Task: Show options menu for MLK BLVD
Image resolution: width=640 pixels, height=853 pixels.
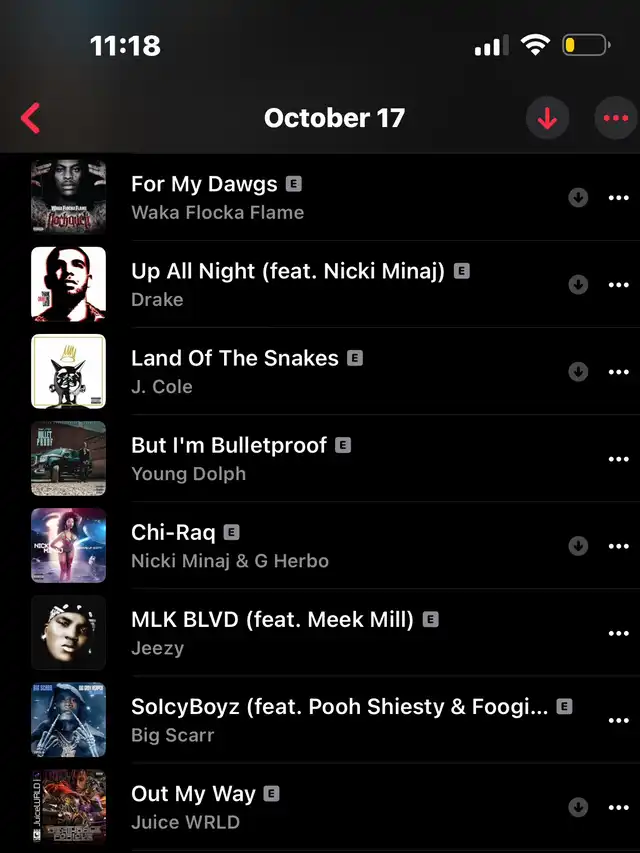Action: click(618, 633)
